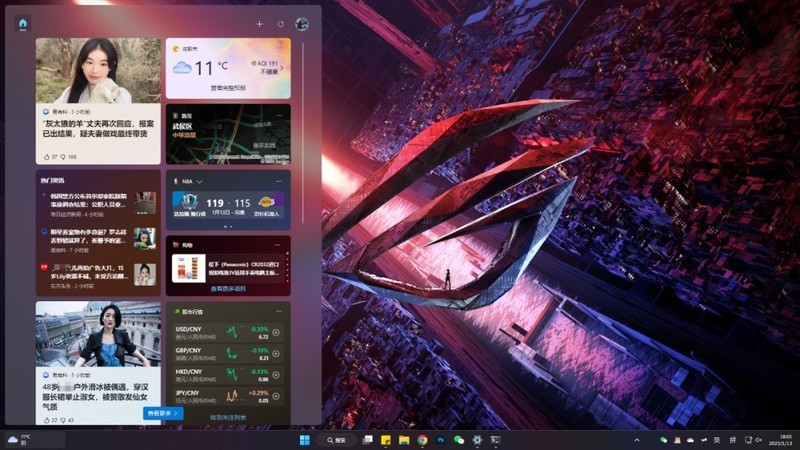This screenshot has height=450, width=800.
Task: Open the profile avatar in widgets panel
Action: (x=302, y=24)
